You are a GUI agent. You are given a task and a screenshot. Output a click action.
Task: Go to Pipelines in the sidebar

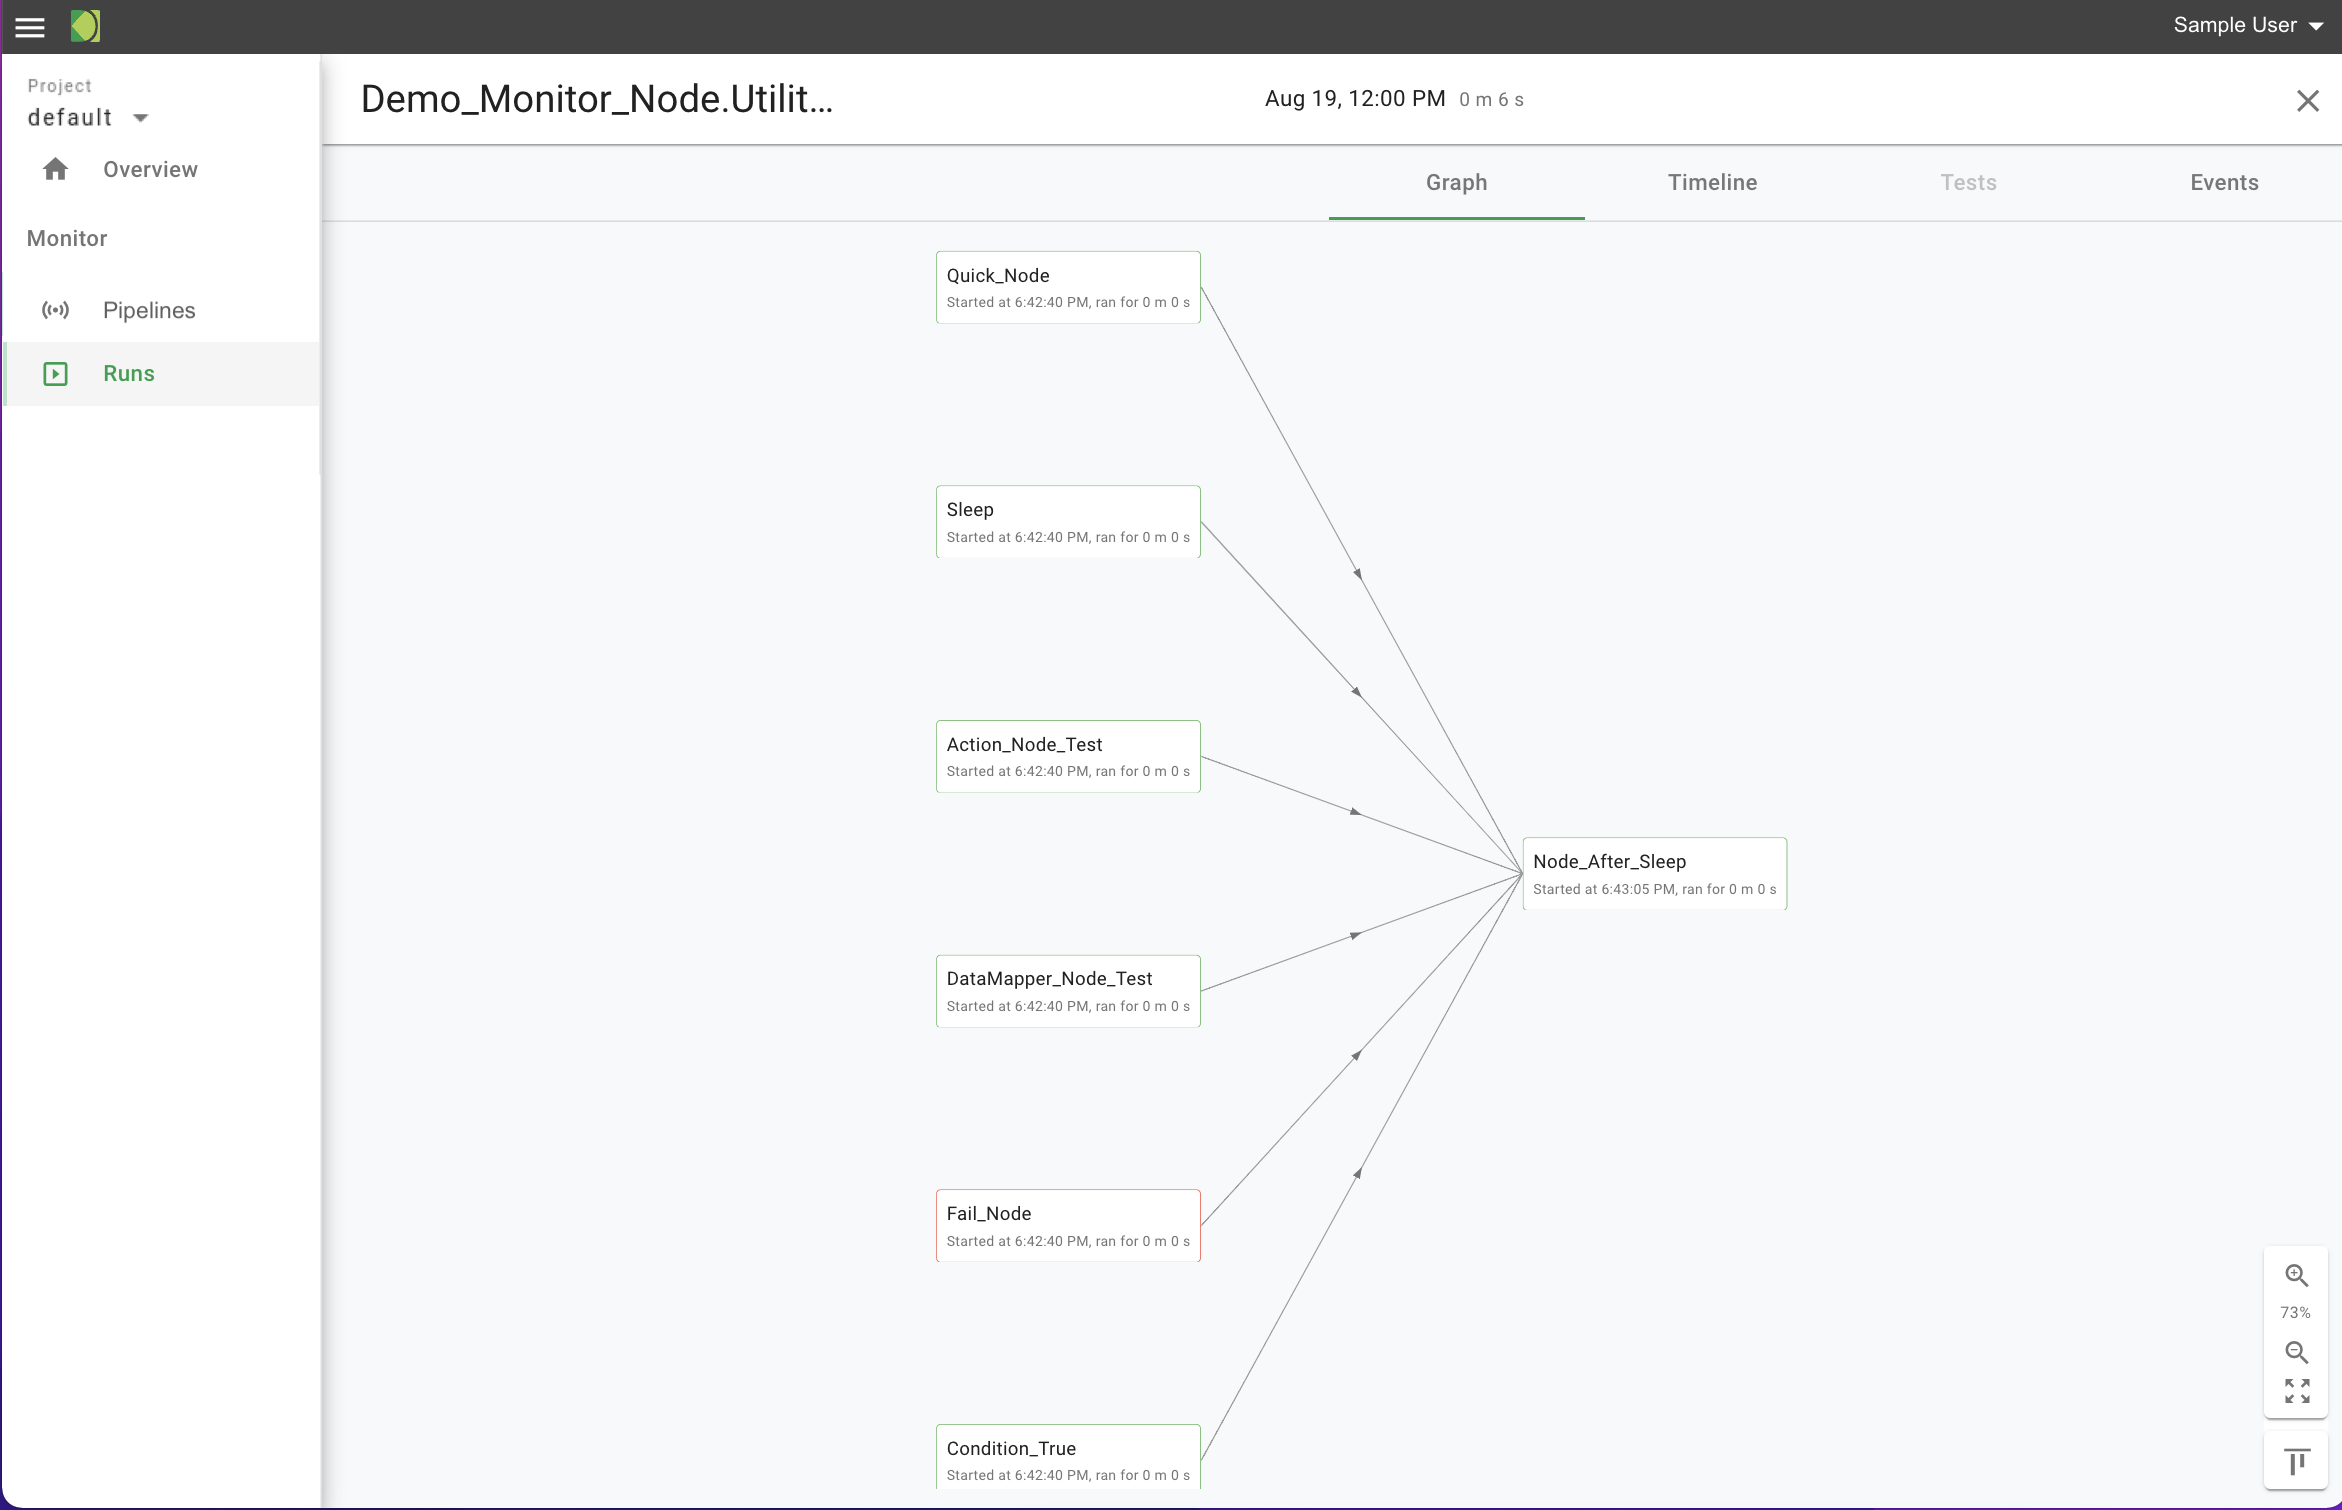click(149, 310)
